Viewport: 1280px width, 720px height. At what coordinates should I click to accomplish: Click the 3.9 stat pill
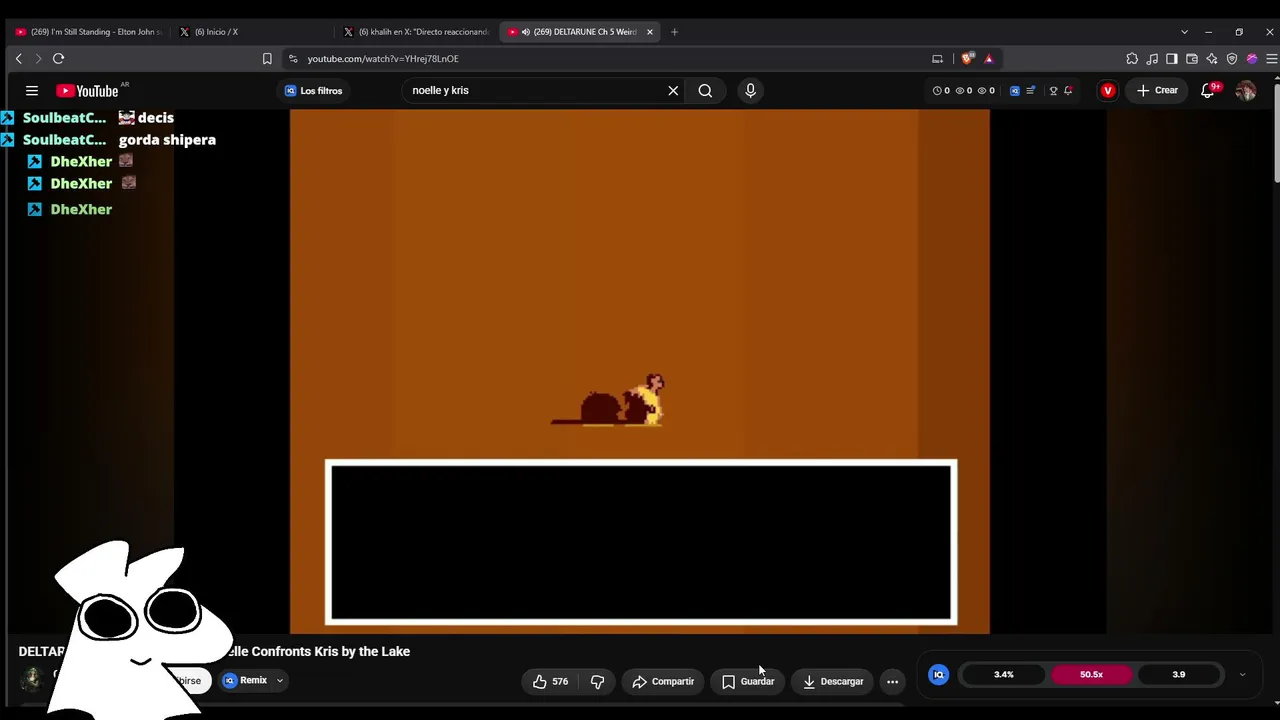[1178, 675]
